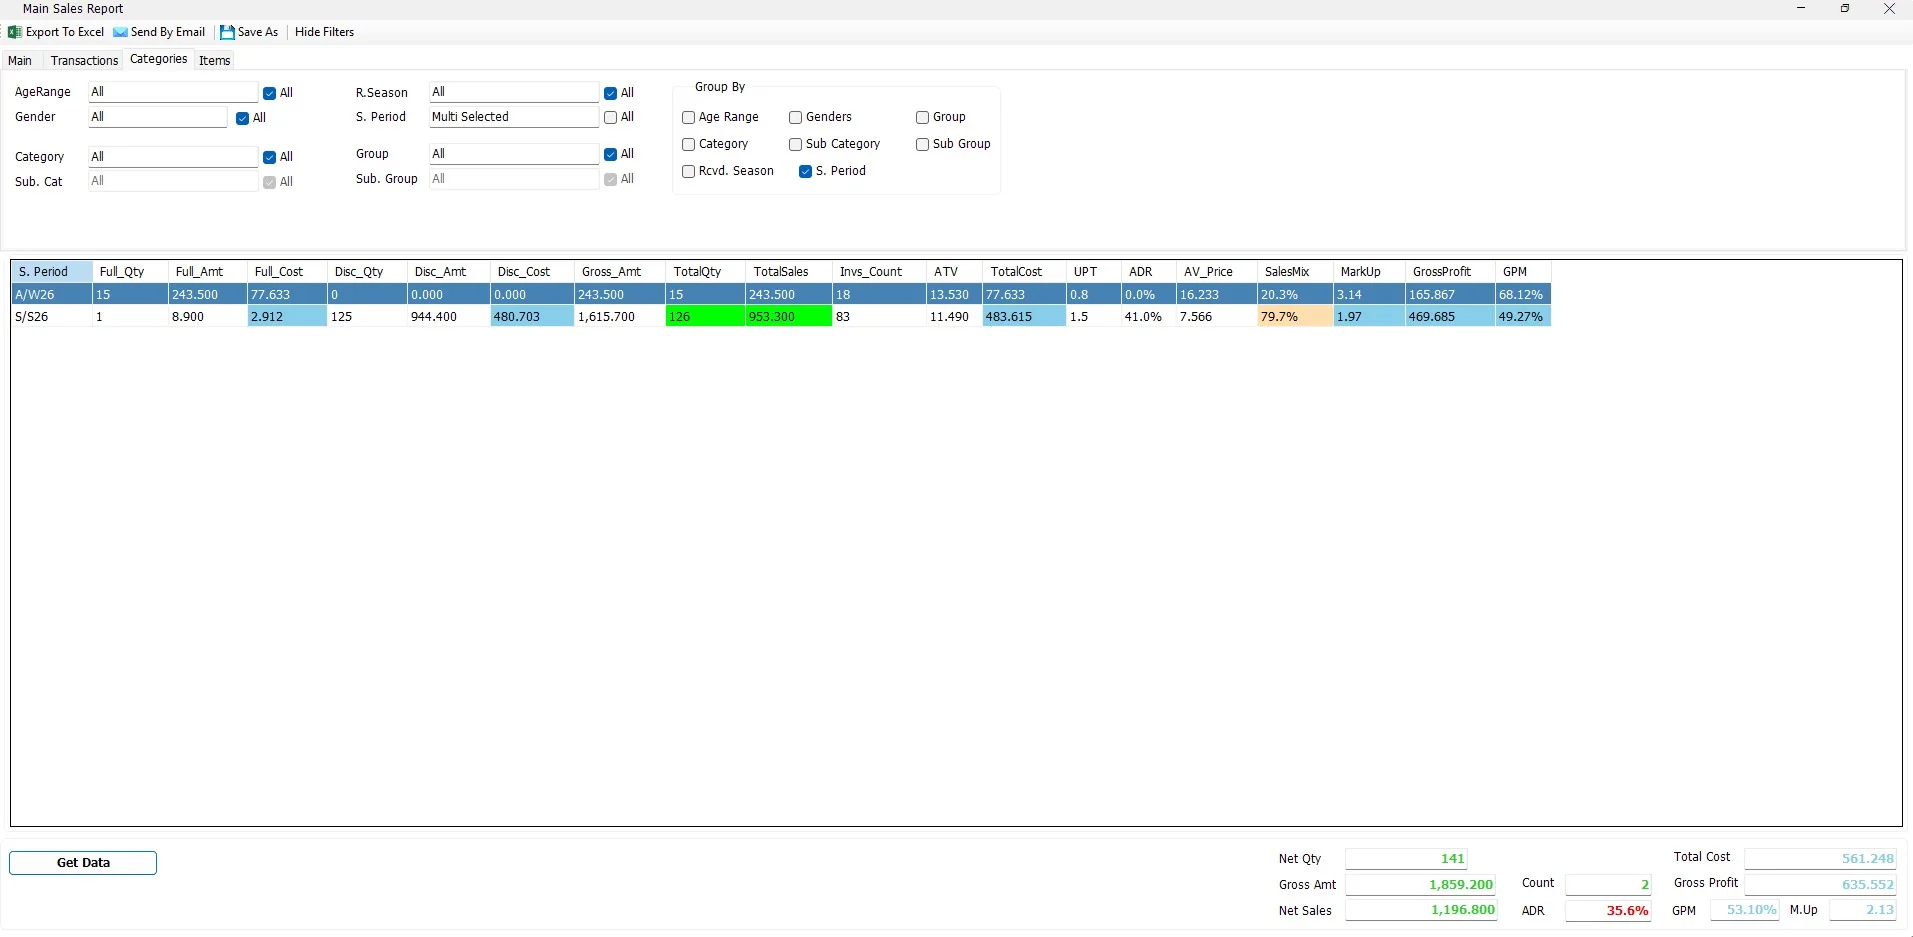This screenshot has height=937, width=1913.
Task: Enable Group By Genders
Action: [x=795, y=117]
